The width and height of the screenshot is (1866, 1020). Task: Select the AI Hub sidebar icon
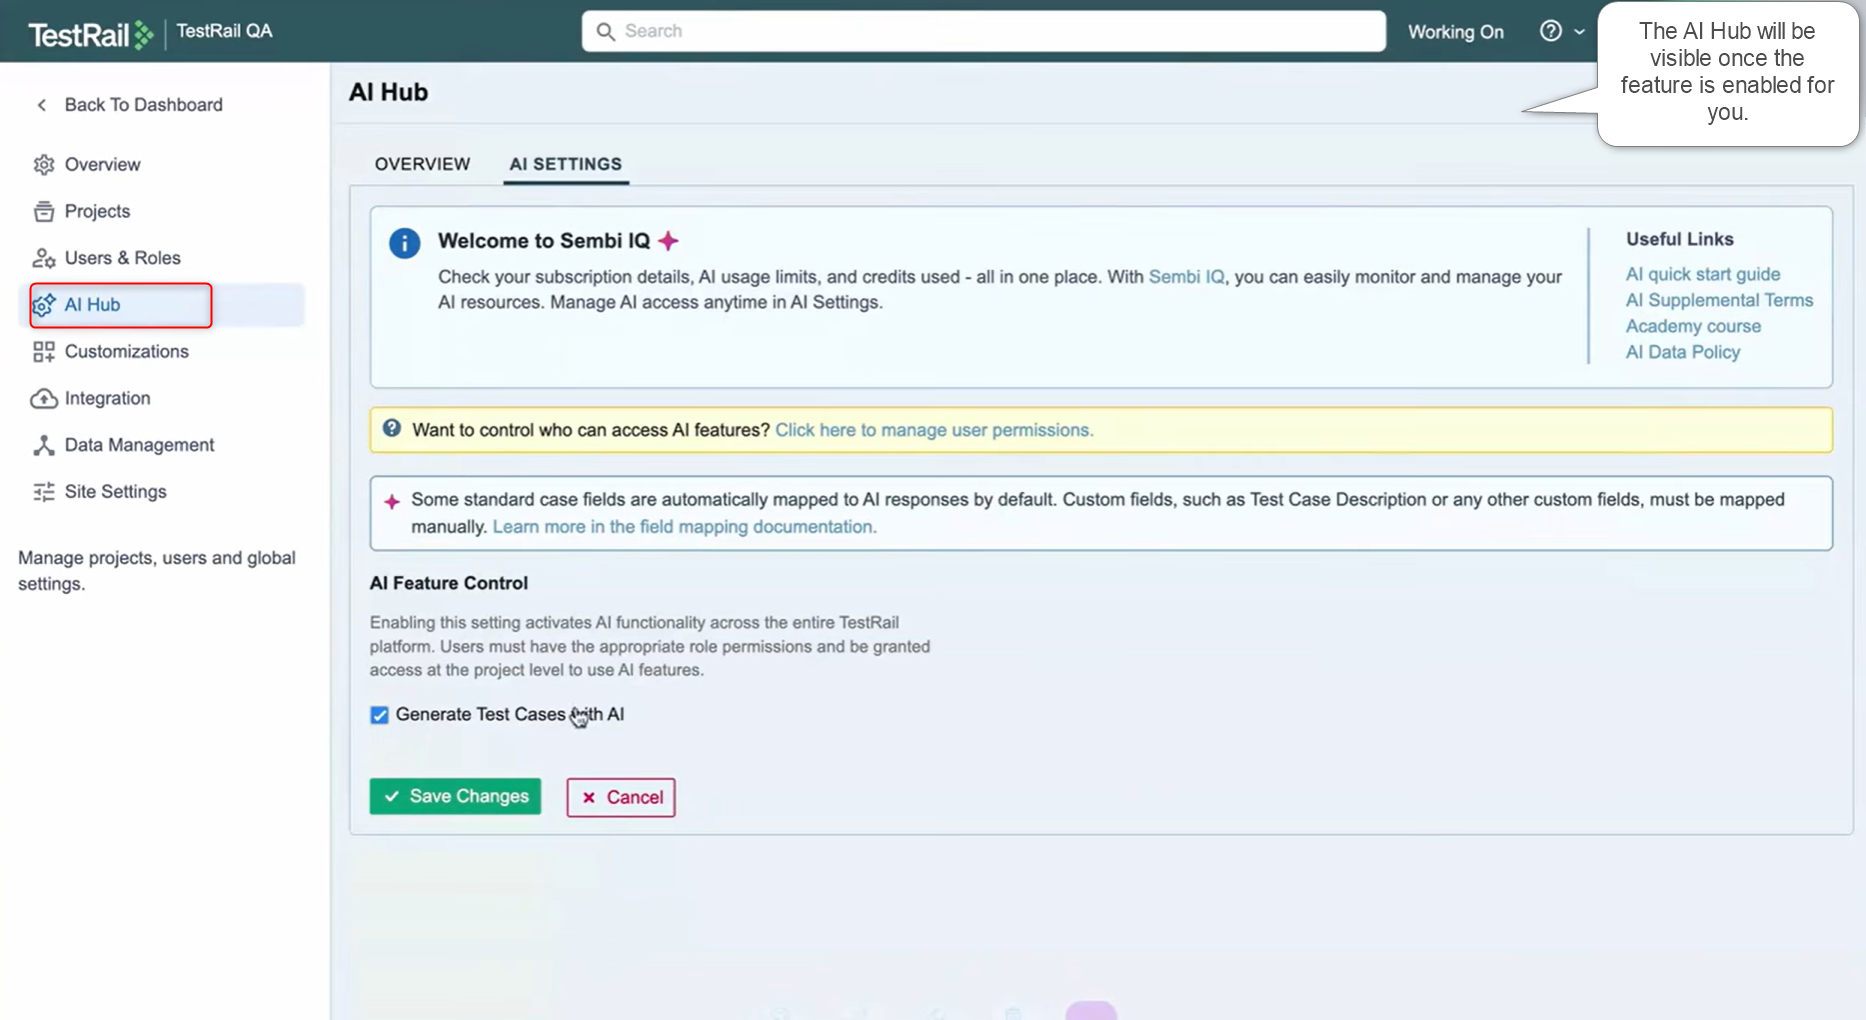click(x=44, y=305)
